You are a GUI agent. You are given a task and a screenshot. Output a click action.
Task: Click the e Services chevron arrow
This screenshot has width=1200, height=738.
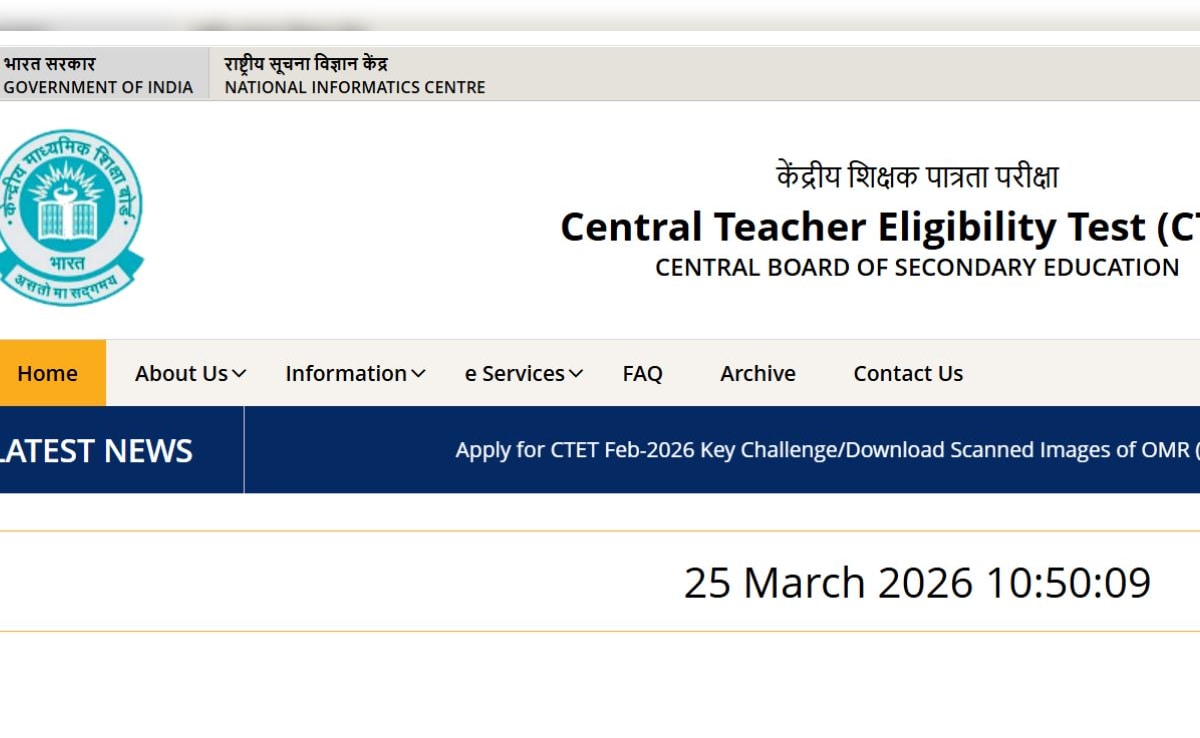576,373
